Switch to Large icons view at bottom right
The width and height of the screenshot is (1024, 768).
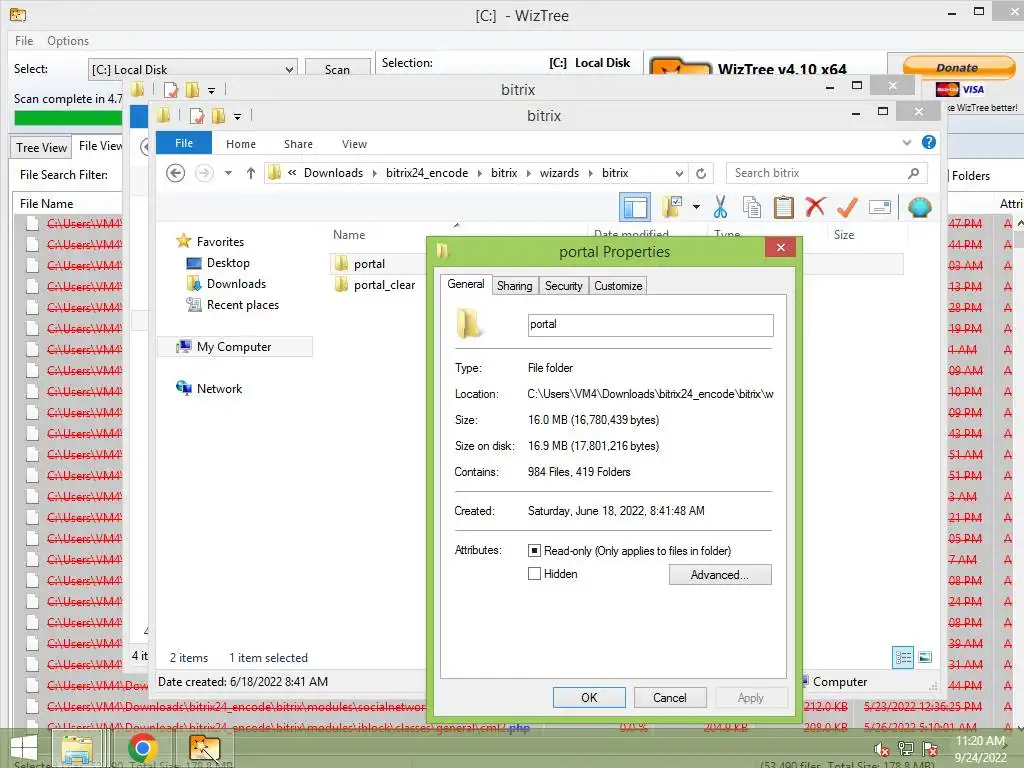(x=925, y=657)
